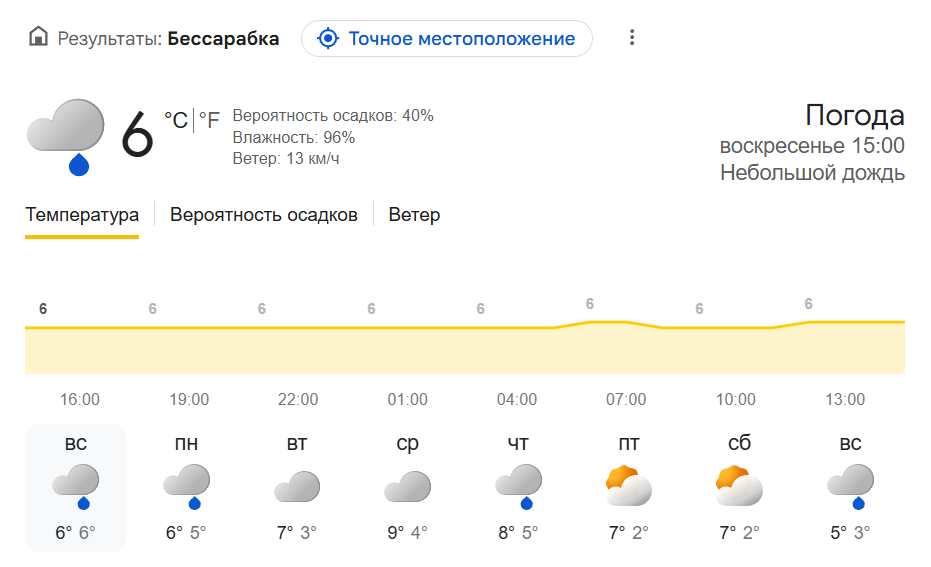Click the Точное местоположение button
Screen dimensions: 931x567
click(x=446, y=39)
